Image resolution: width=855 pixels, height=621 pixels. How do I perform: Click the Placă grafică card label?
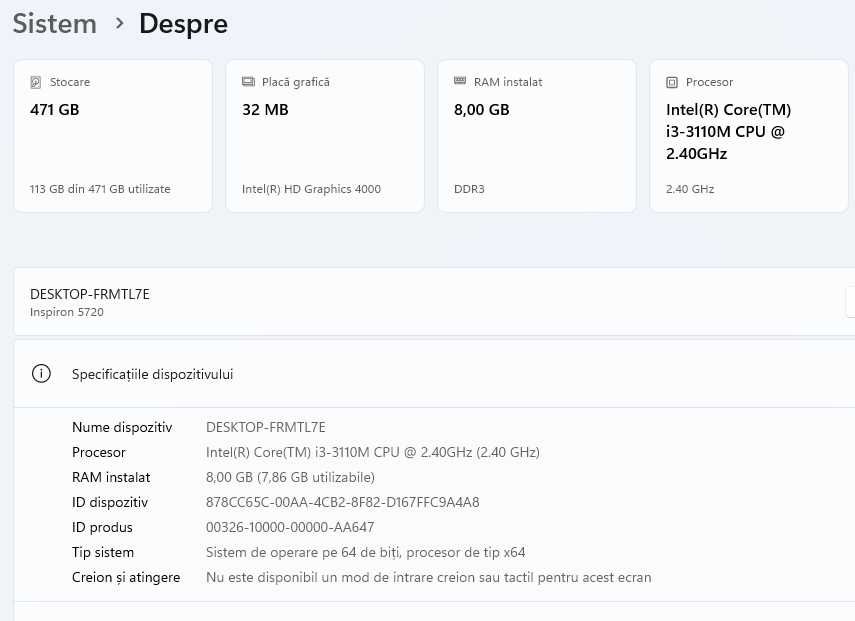tap(296, 82)
